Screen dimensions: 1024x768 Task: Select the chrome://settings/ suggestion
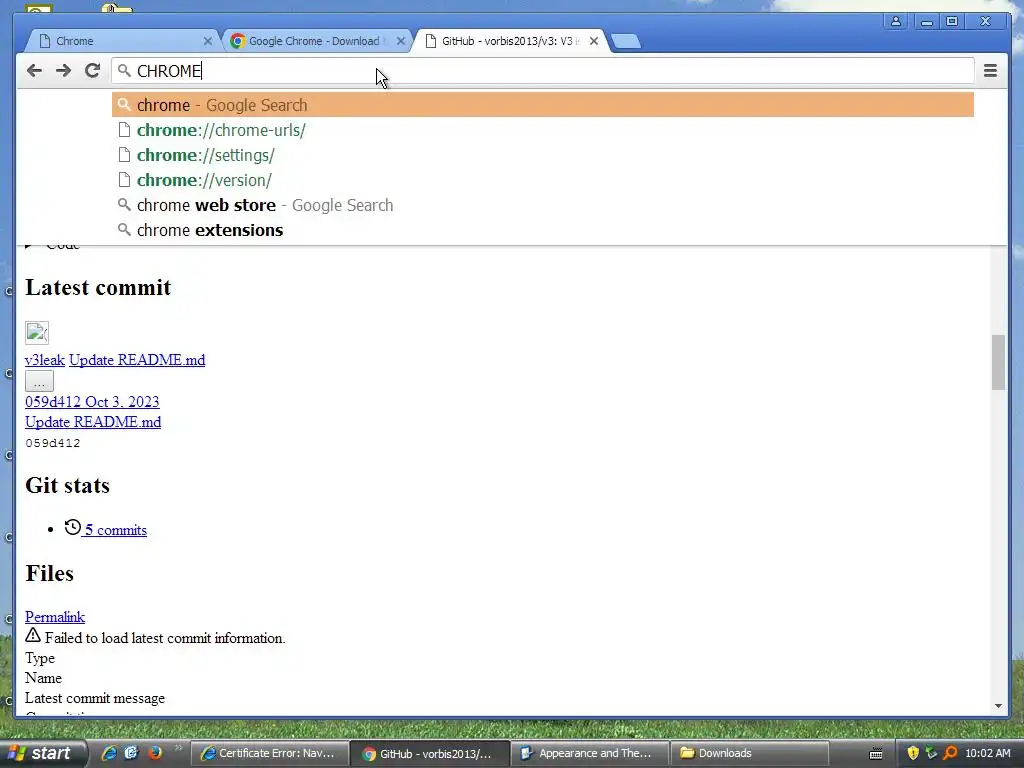543,155
